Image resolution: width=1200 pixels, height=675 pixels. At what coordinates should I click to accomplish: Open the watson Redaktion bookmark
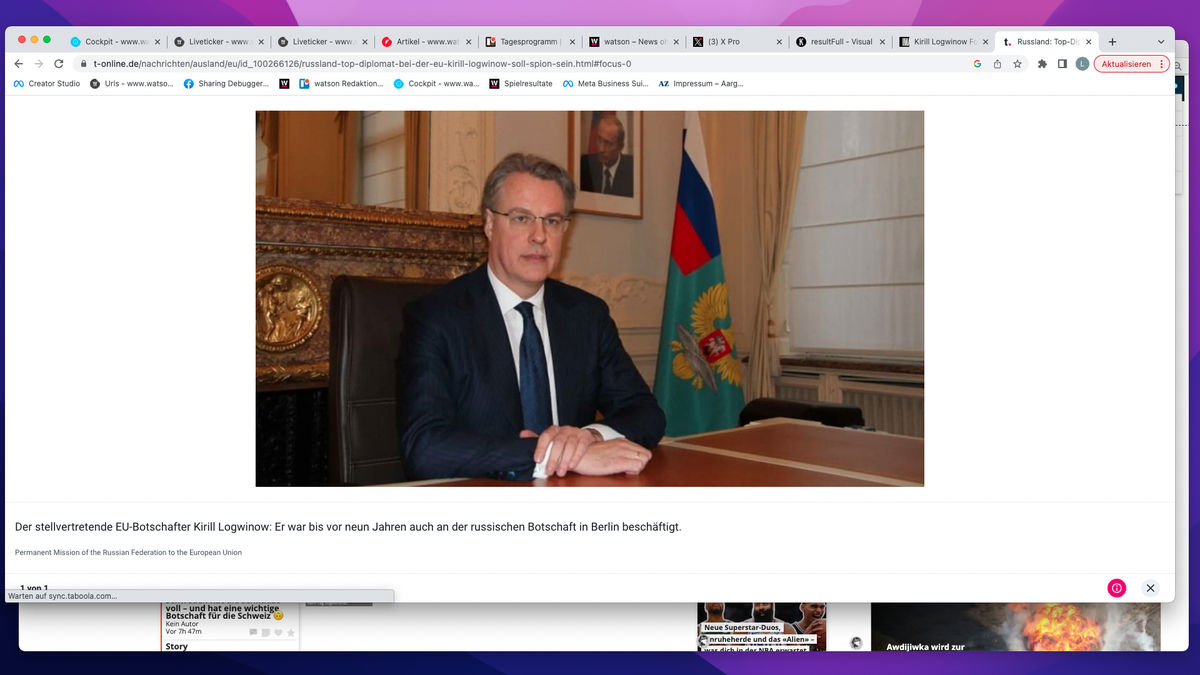pos(341,84)
